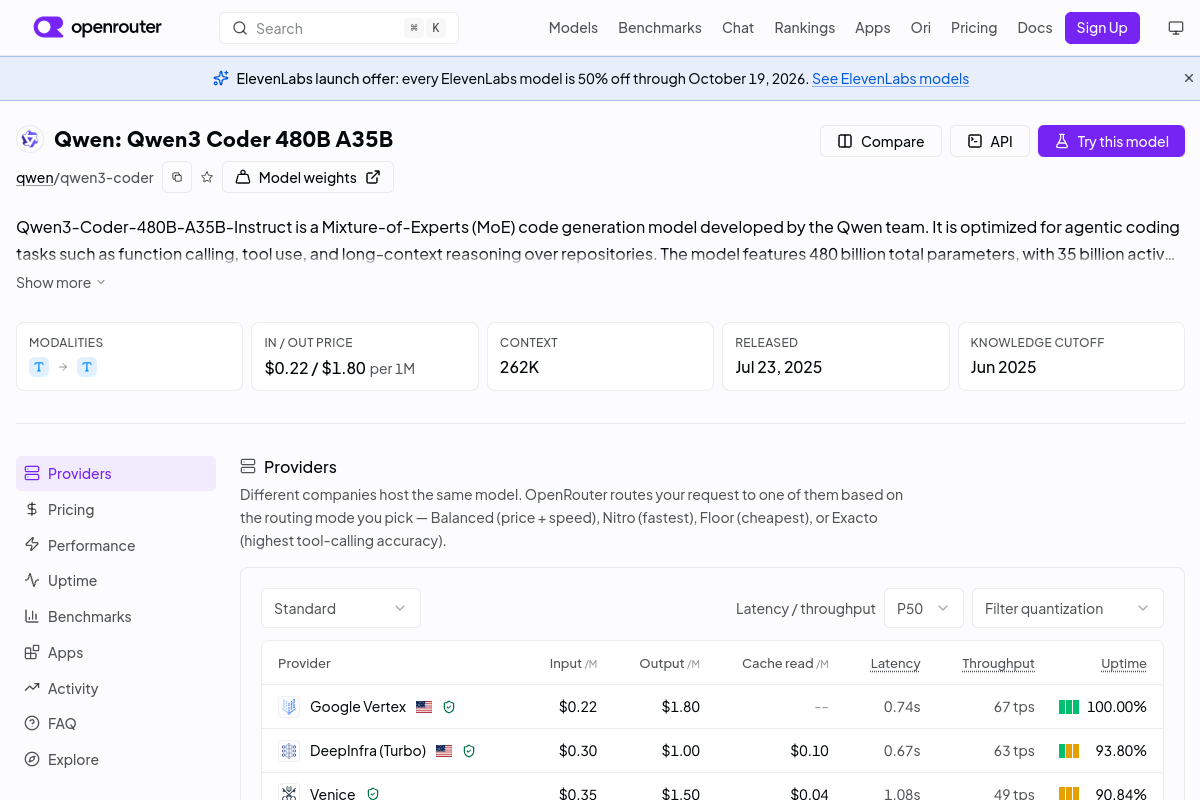Select Apps in the sidebar

click(x=116, y=652)
